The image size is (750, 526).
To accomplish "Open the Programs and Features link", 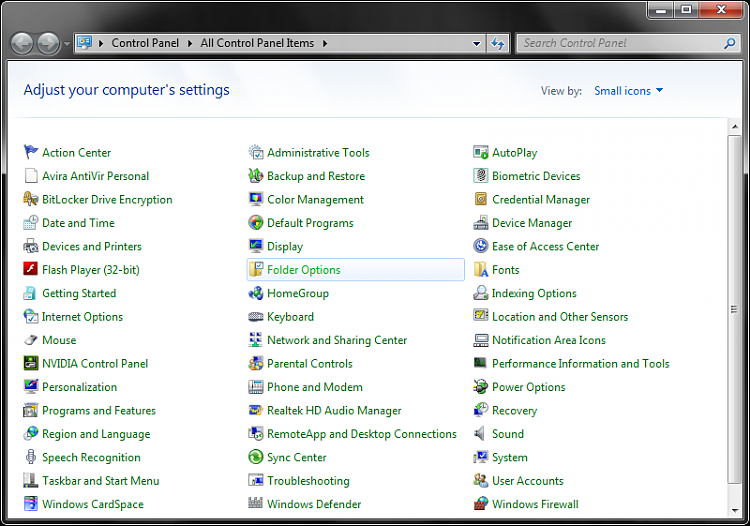I will pyautogui.click(x=99, y=410).
